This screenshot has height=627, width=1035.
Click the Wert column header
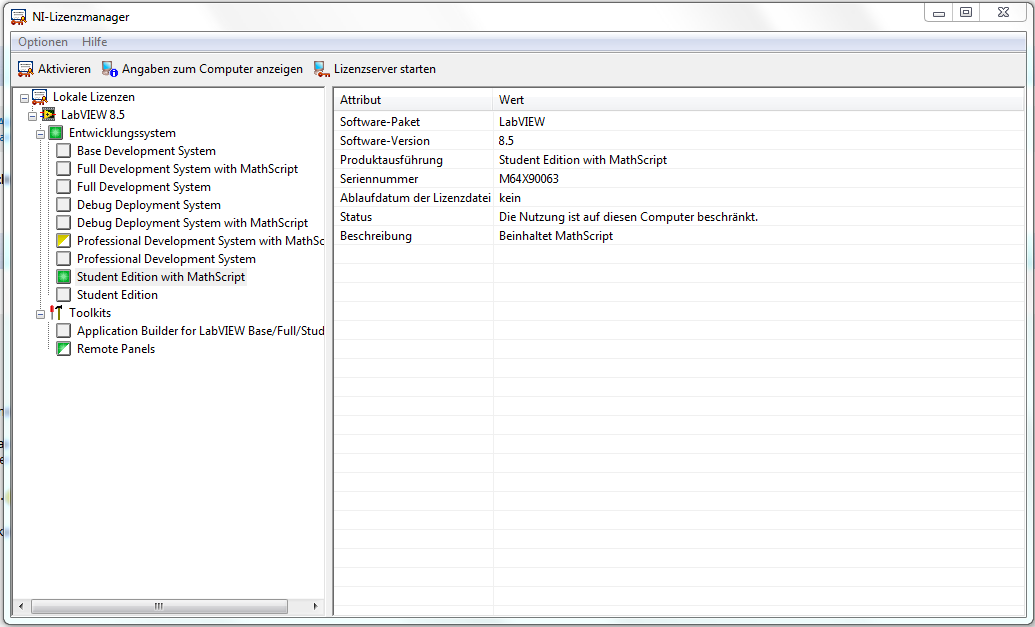tap(758, 100)
